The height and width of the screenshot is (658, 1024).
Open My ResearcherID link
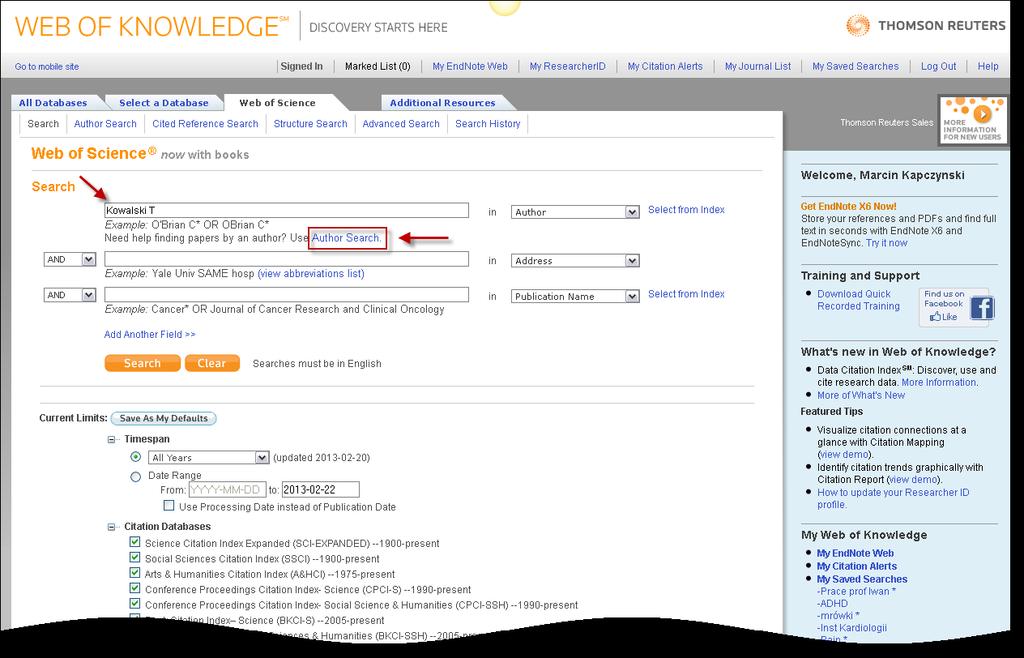pos(568,66)
